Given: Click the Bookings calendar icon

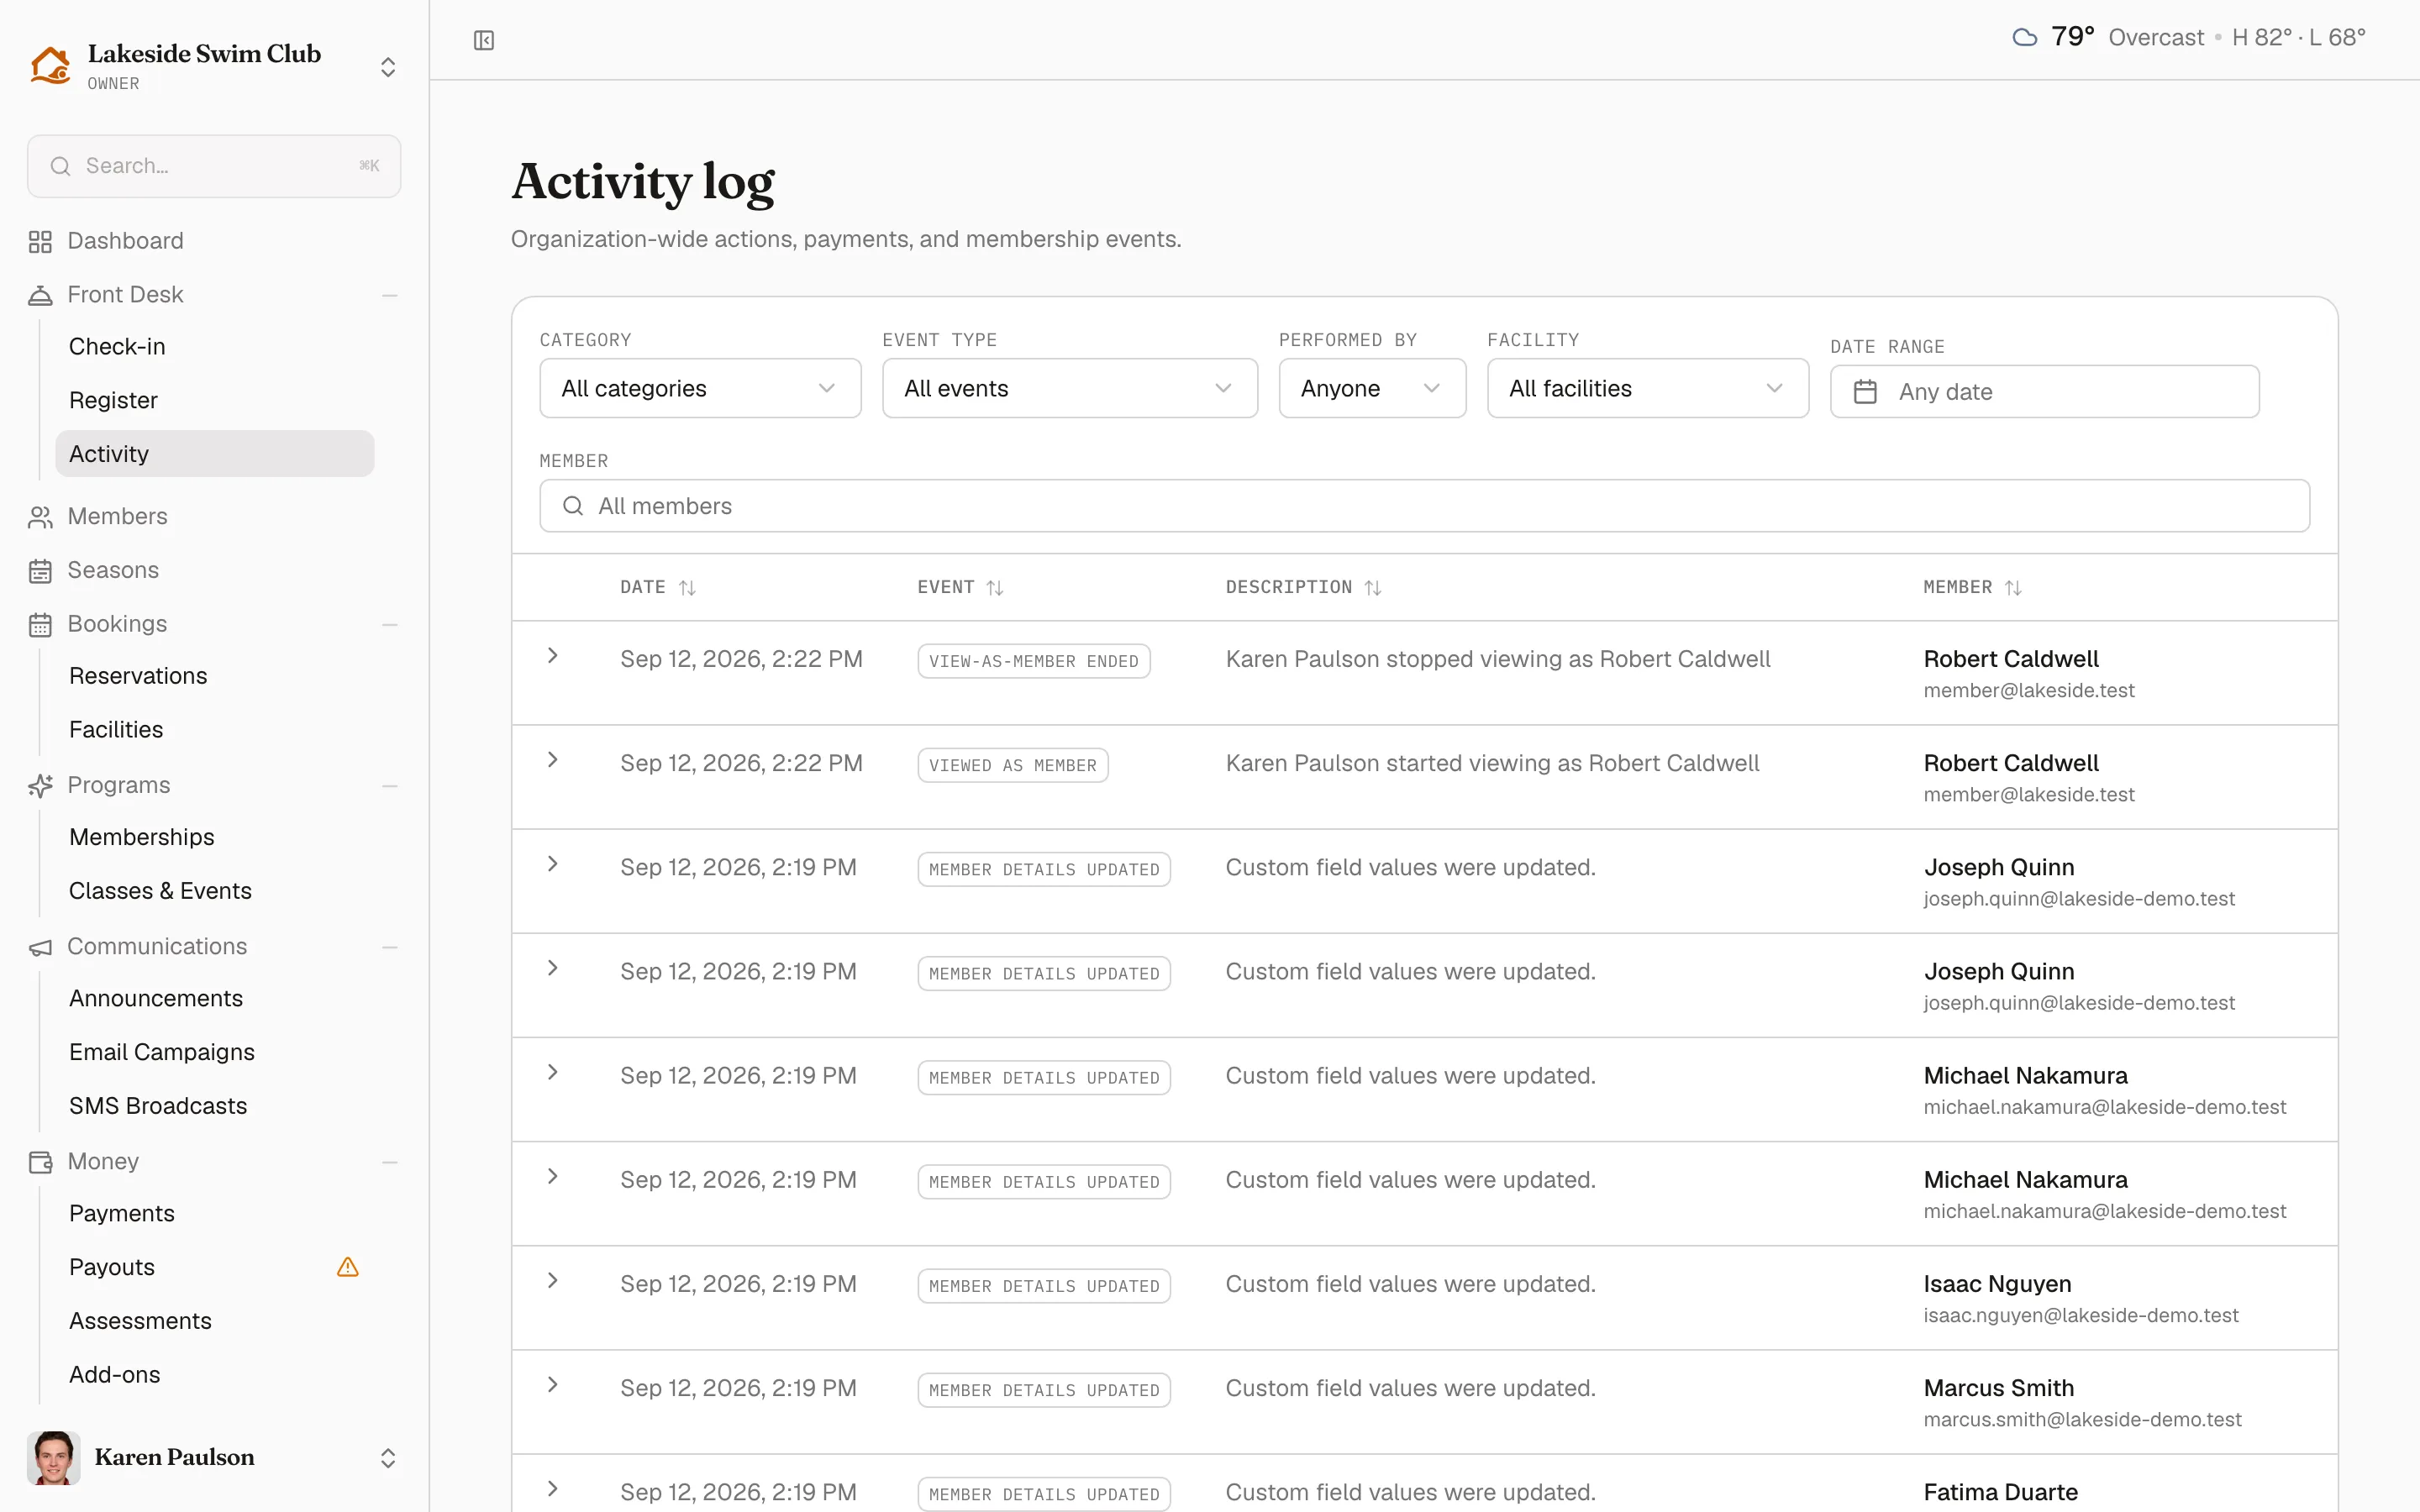Looking at the screenshot, I should pos(40,625).
